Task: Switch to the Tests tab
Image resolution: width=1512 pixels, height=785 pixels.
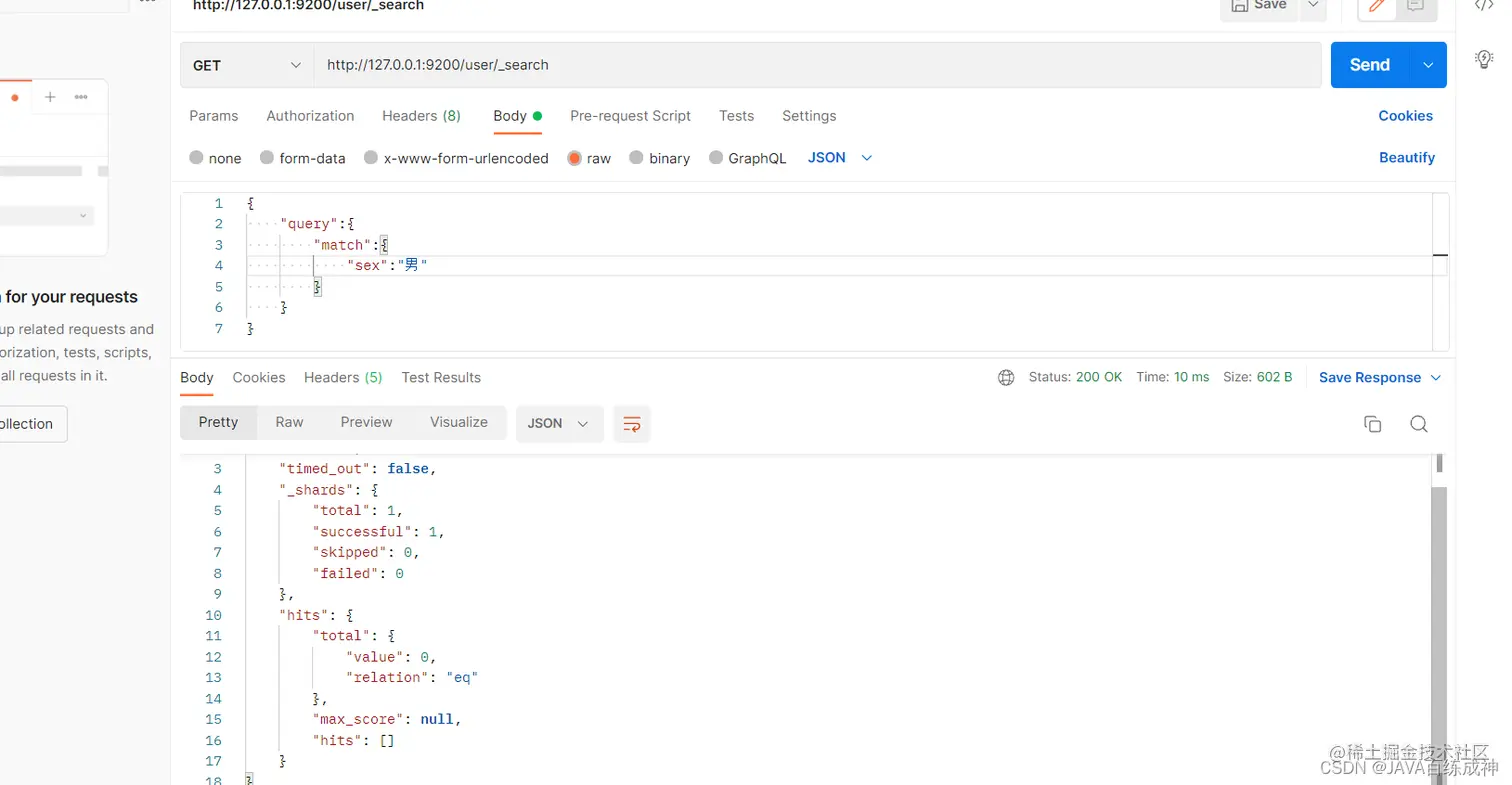Action: (x=736, y=116)
